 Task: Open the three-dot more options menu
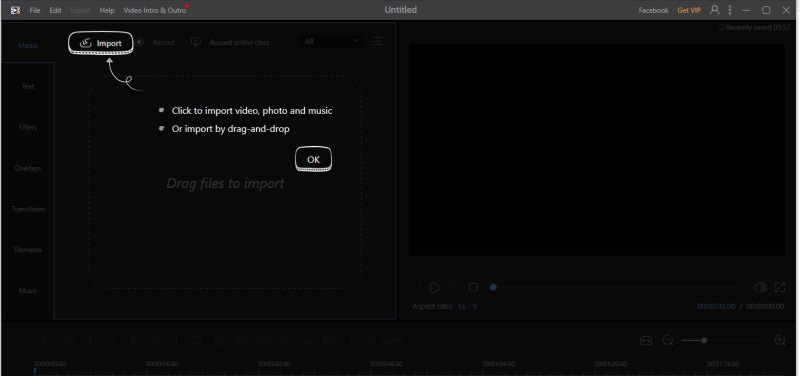pos(730,10)
